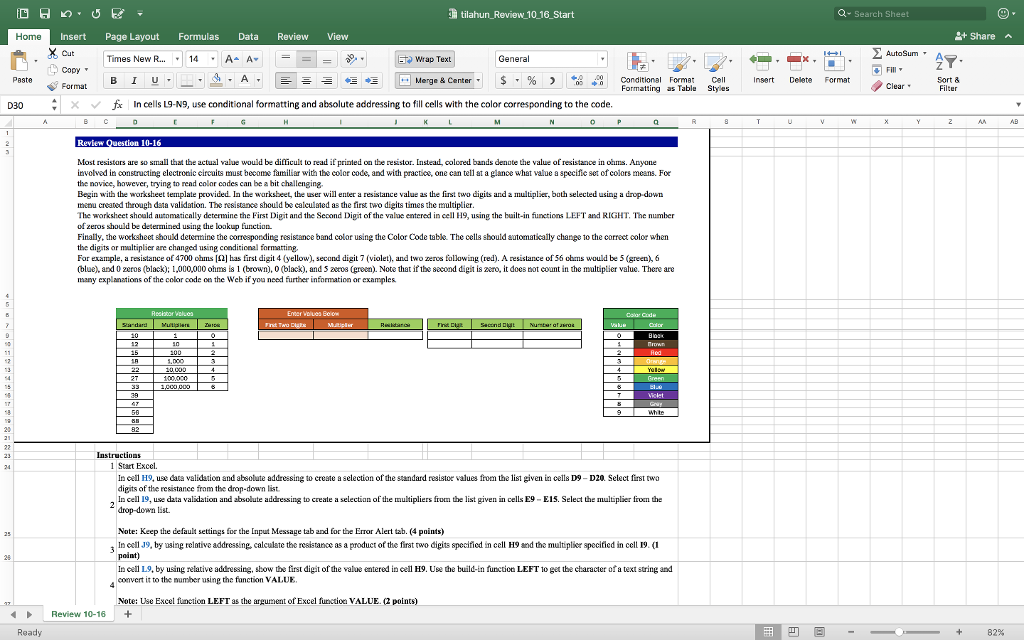
Task: Click the Decrease Decimal icon
Action: 598,80
